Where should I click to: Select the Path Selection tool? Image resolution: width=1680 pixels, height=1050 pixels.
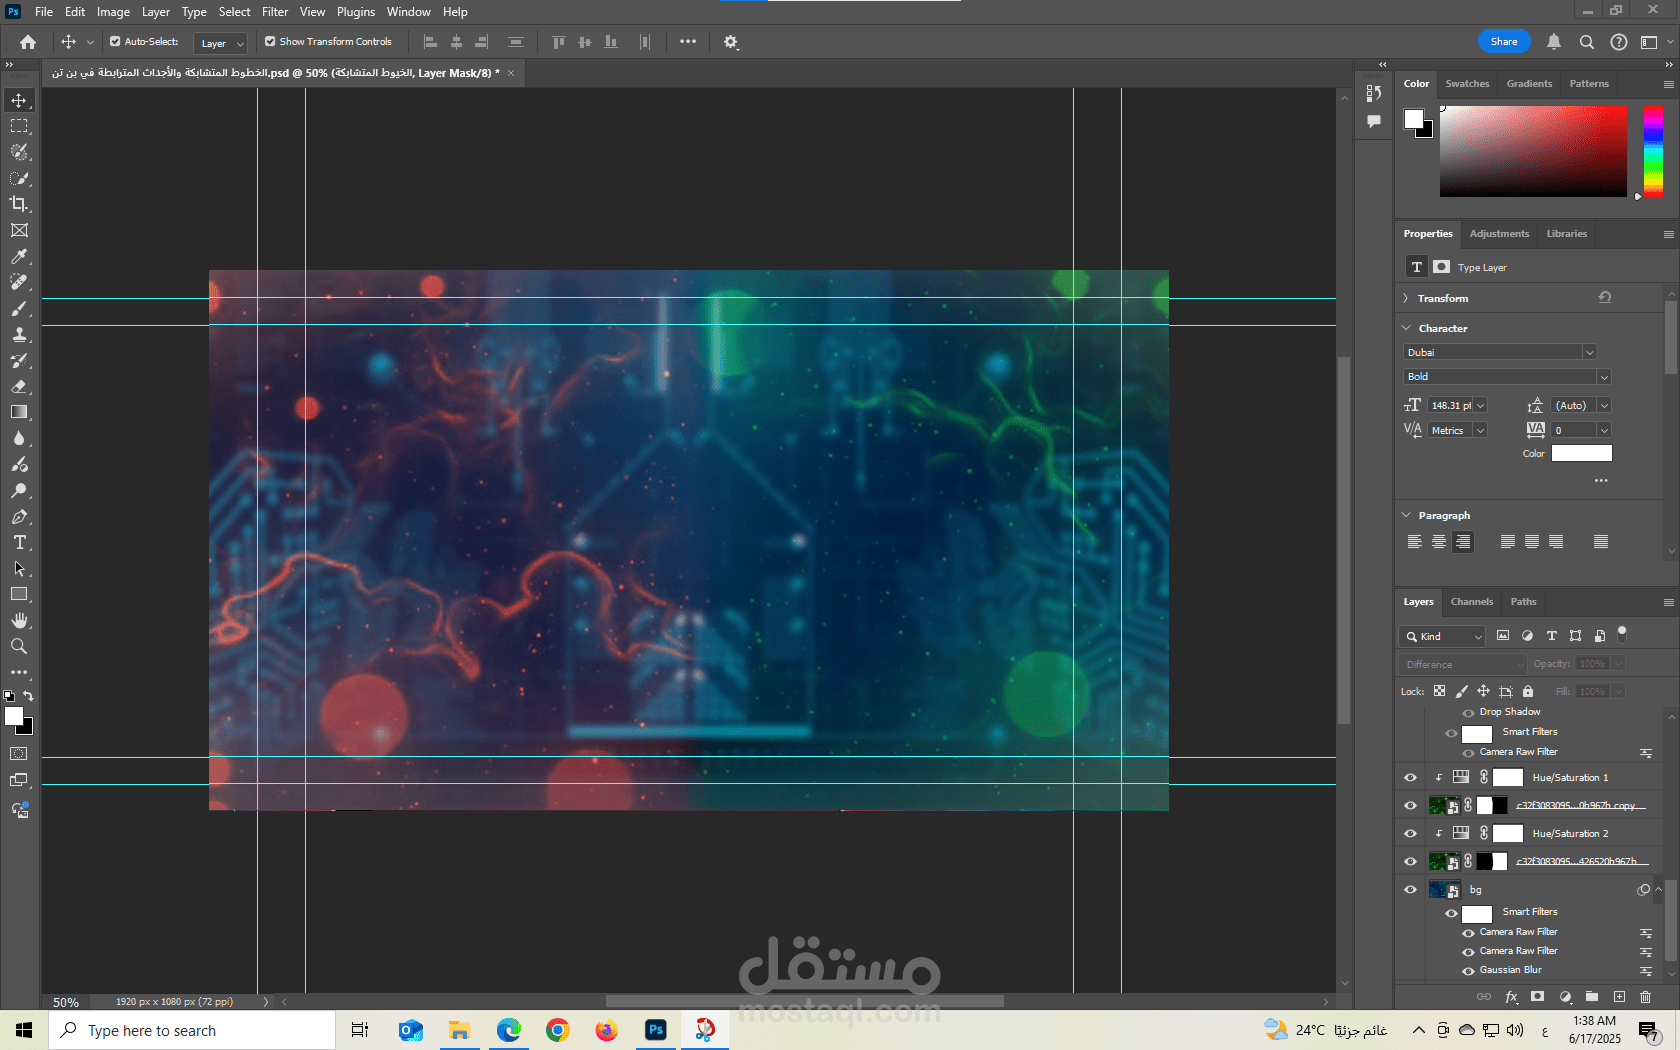[x=19, y=568]
